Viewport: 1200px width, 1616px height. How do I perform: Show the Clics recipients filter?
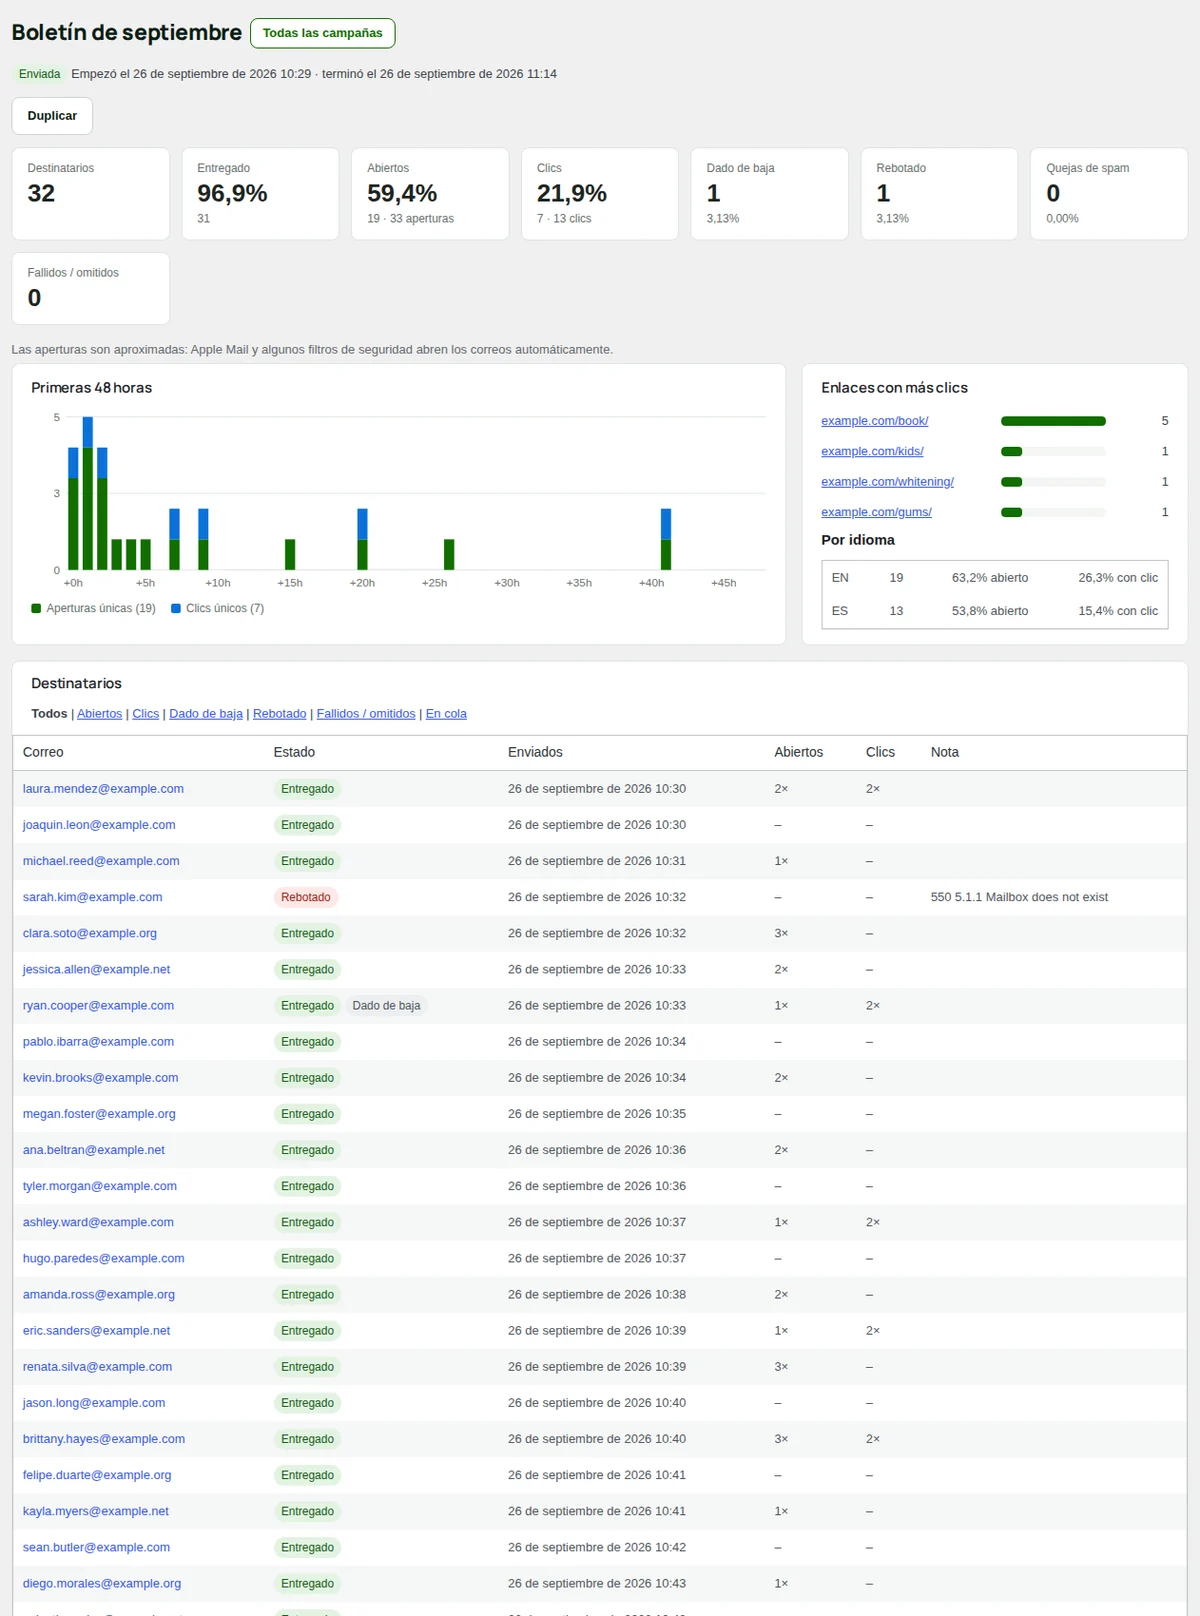click(x=145, y=714)
